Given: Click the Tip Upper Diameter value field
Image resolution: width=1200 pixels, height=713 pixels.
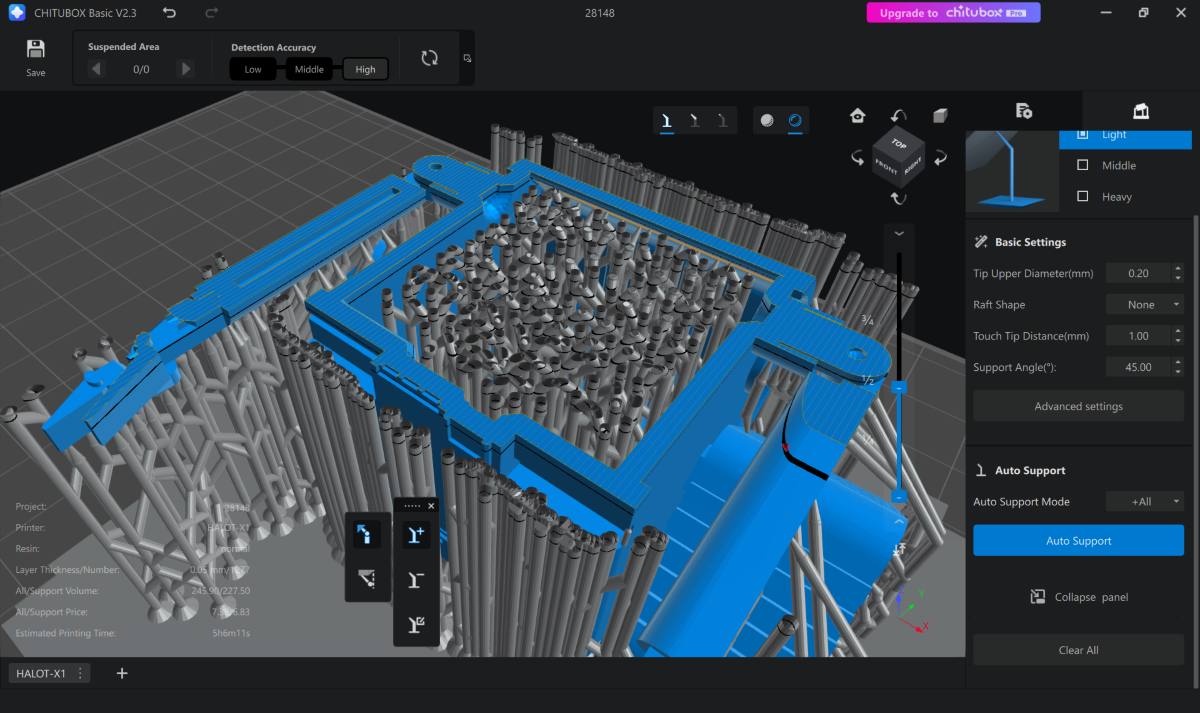Looking at the screenshot, I should [x=1138, y=273].
